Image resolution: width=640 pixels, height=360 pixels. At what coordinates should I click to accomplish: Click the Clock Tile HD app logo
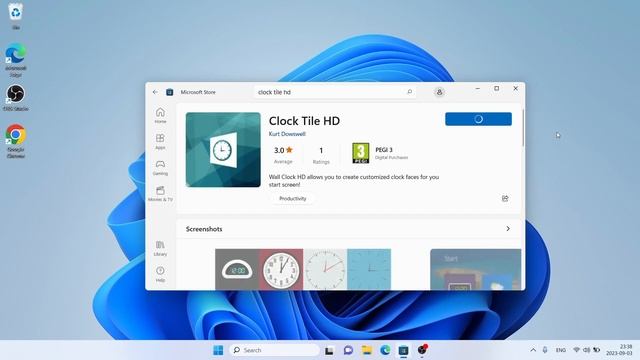[x=223, y=150]
